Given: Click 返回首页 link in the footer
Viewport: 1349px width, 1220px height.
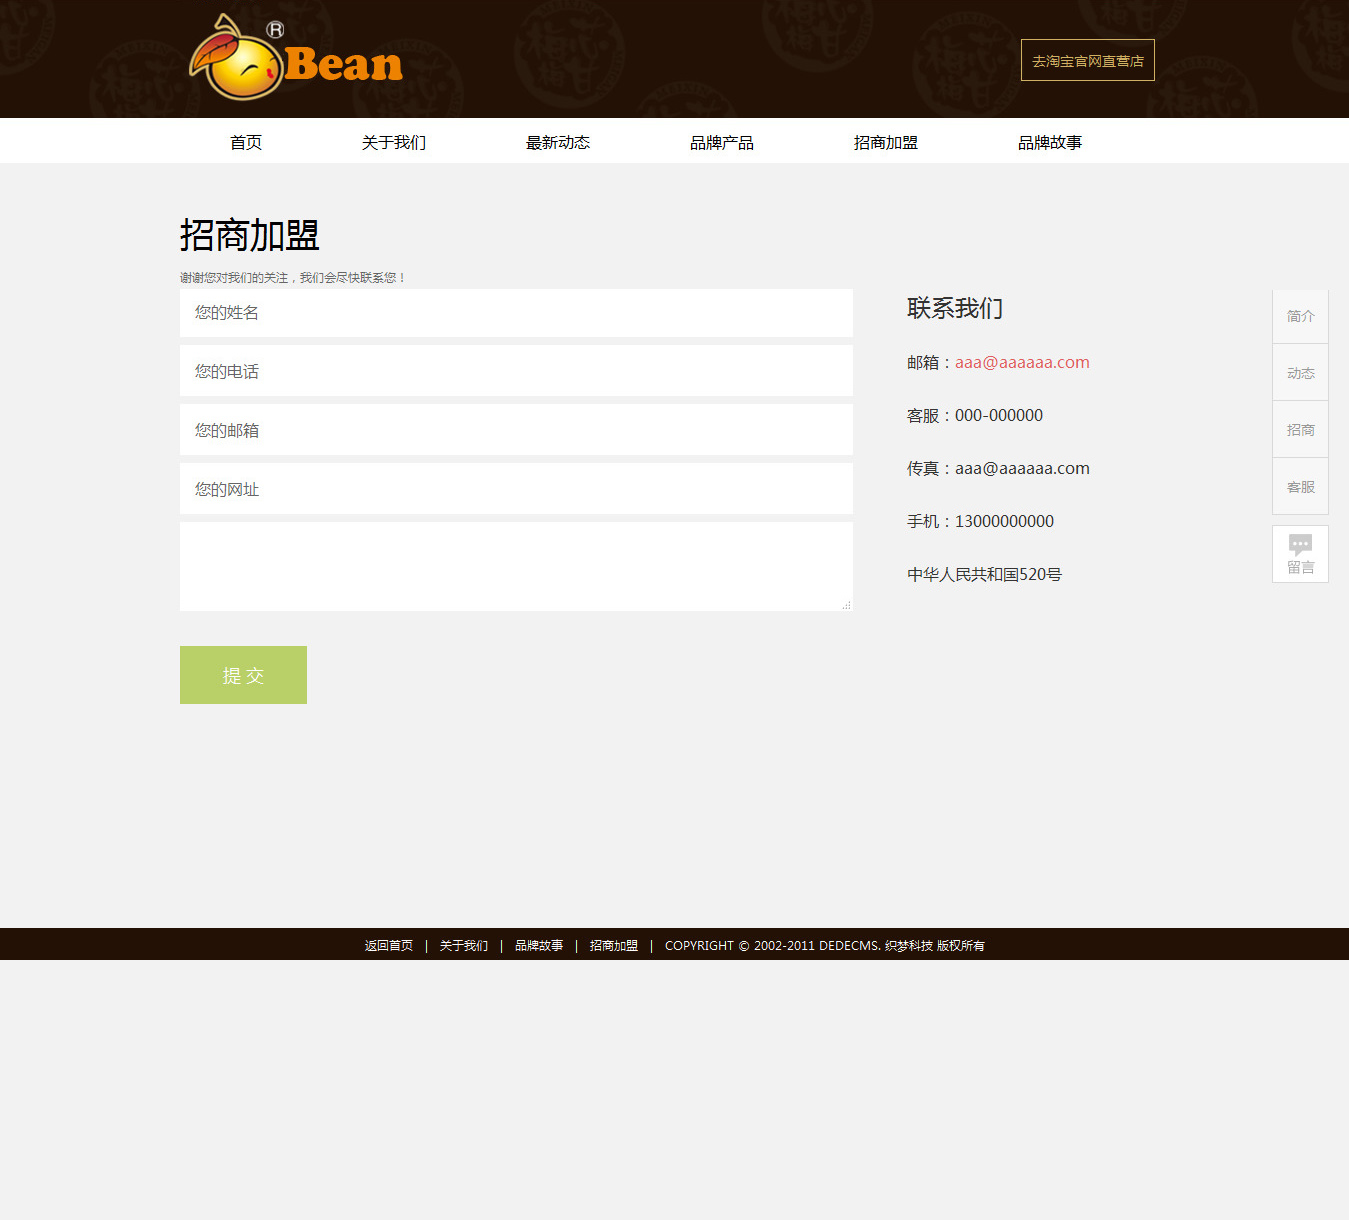Looking at the screenshot, I should coord(389,946).
